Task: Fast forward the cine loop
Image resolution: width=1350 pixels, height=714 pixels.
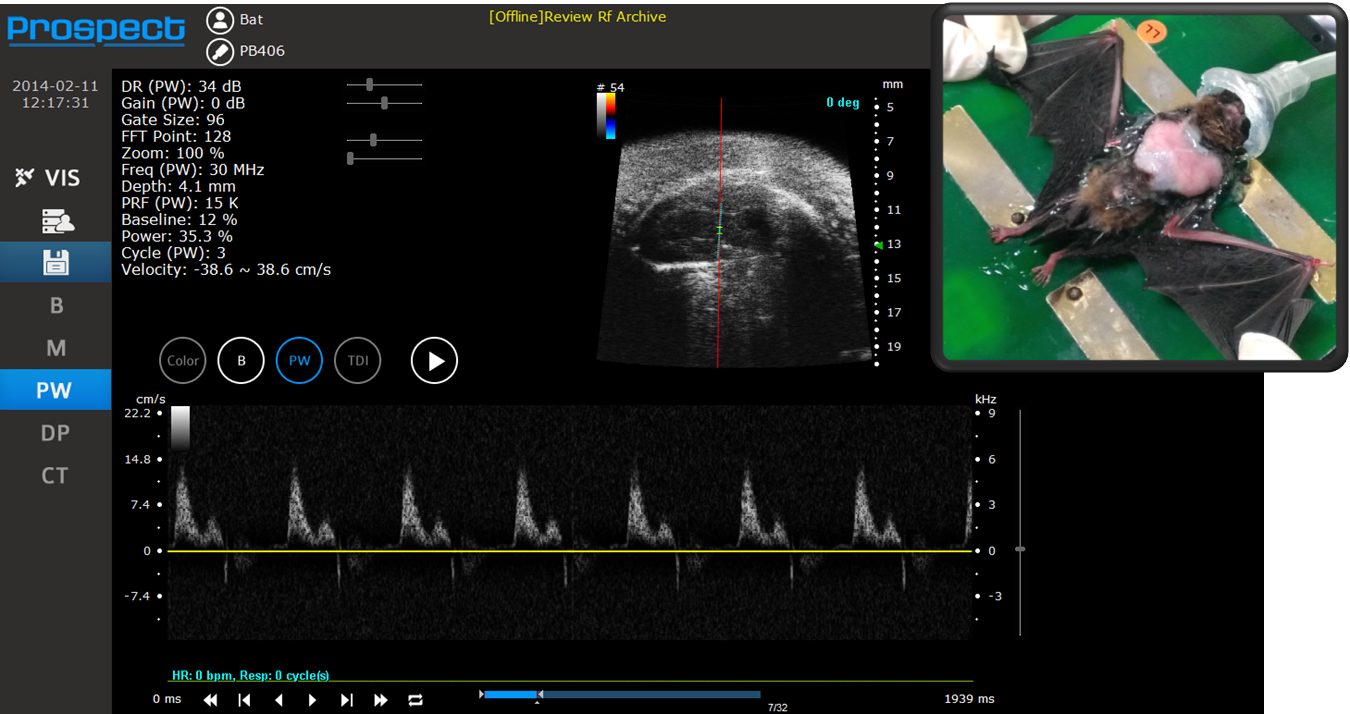Action: (x=381, y=700)
